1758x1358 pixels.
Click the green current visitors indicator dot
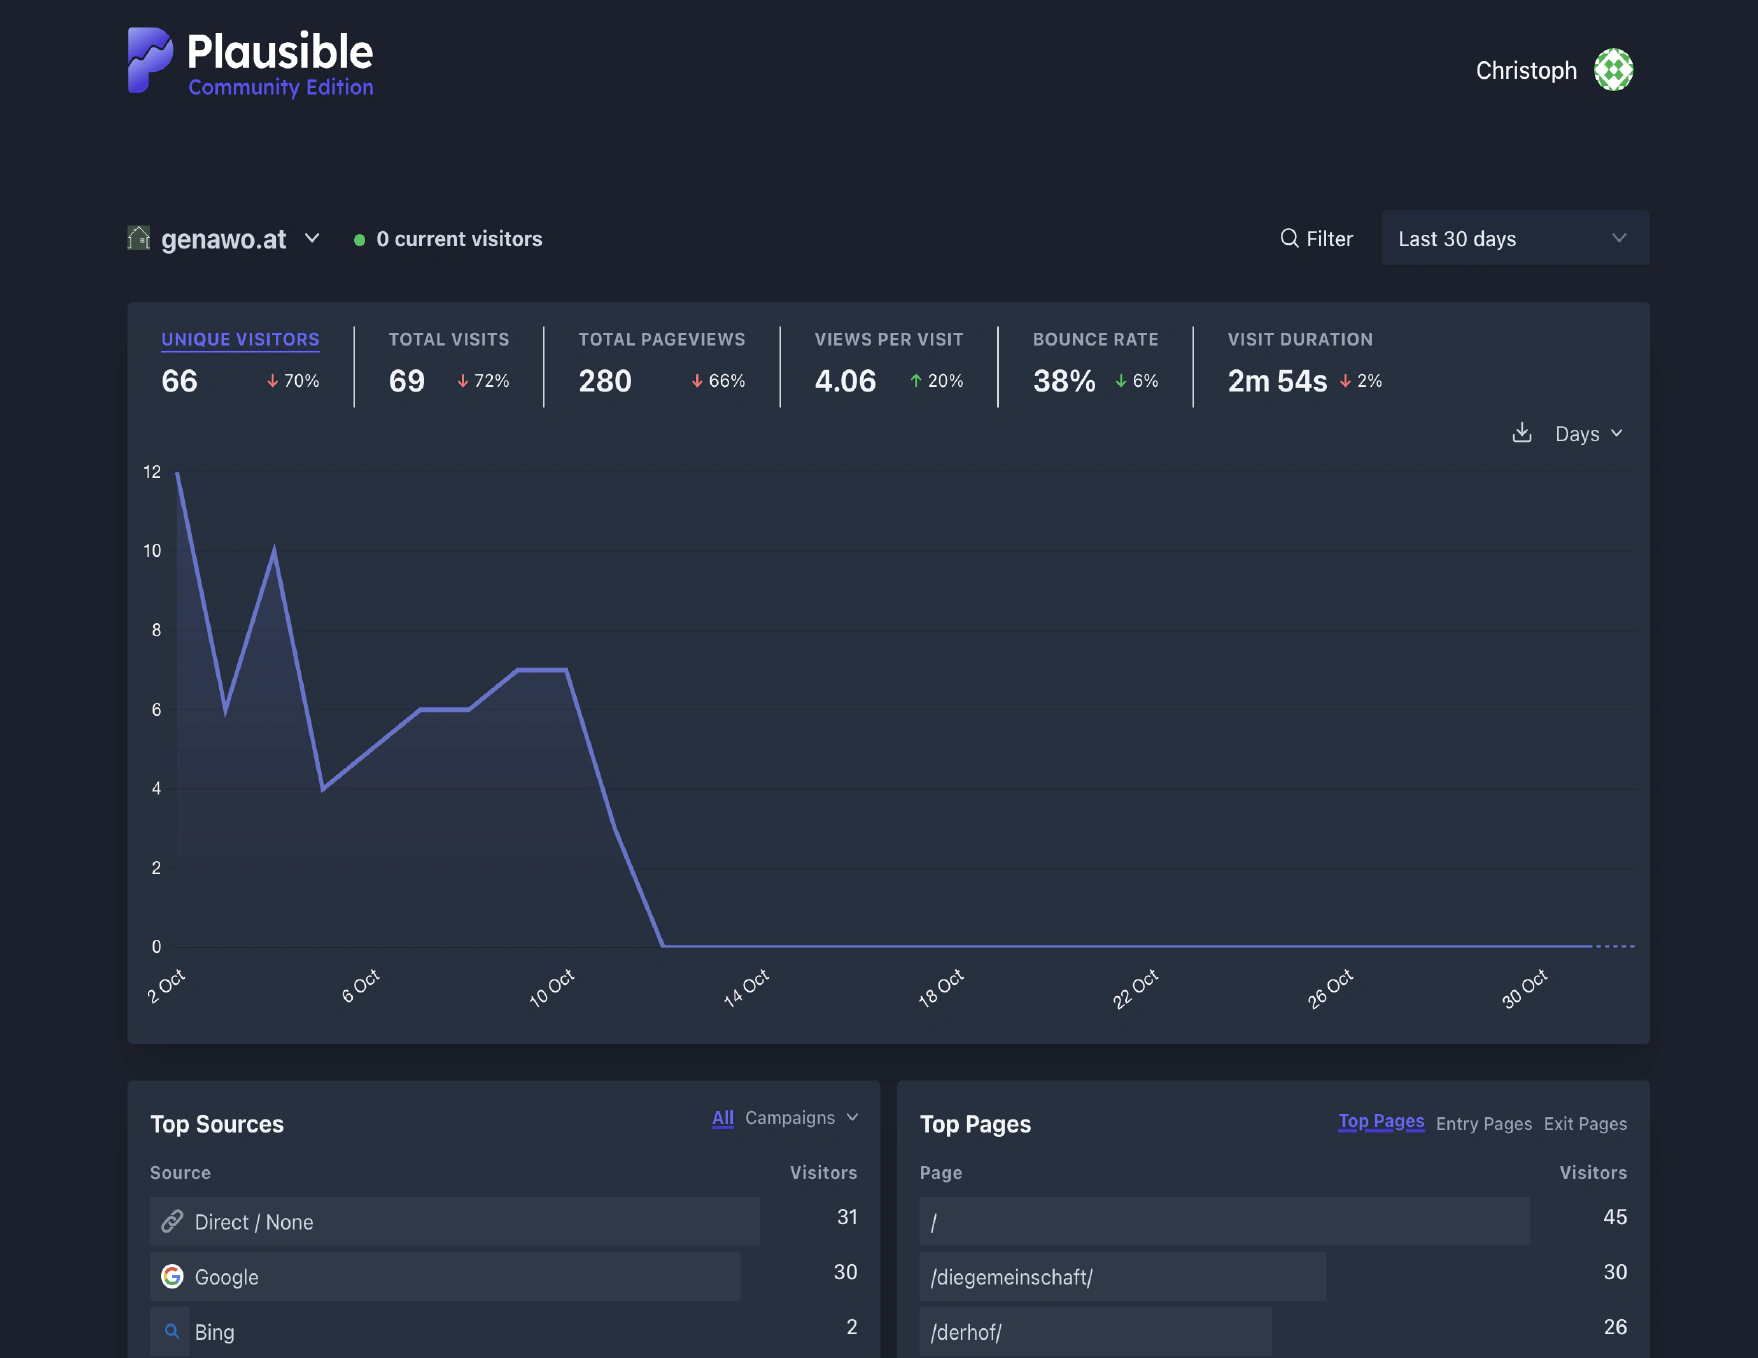(x=360, y=239)
